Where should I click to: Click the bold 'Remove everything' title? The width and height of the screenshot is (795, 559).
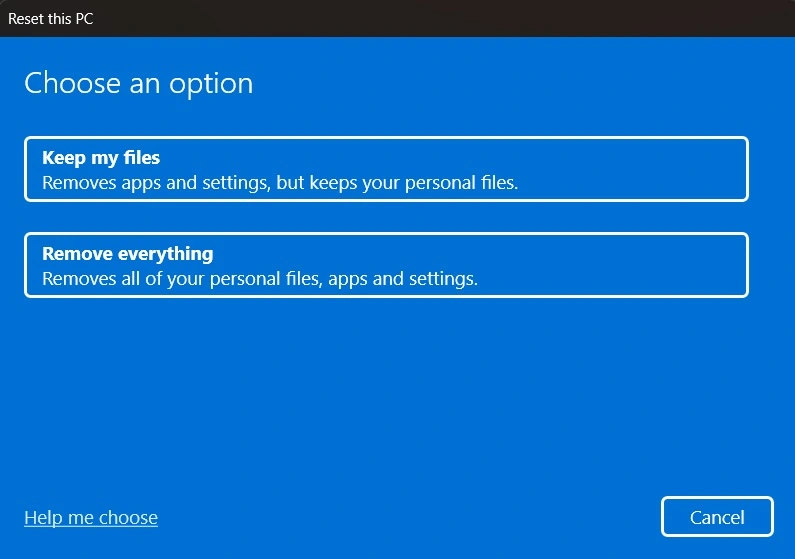coord(127,254)
